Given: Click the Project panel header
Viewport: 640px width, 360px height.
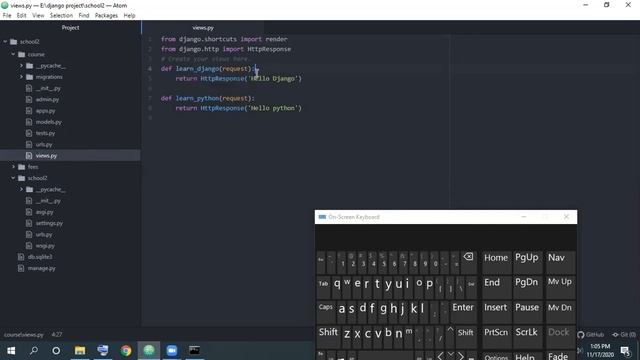Looking at the screenshot, I should point(70,28).
